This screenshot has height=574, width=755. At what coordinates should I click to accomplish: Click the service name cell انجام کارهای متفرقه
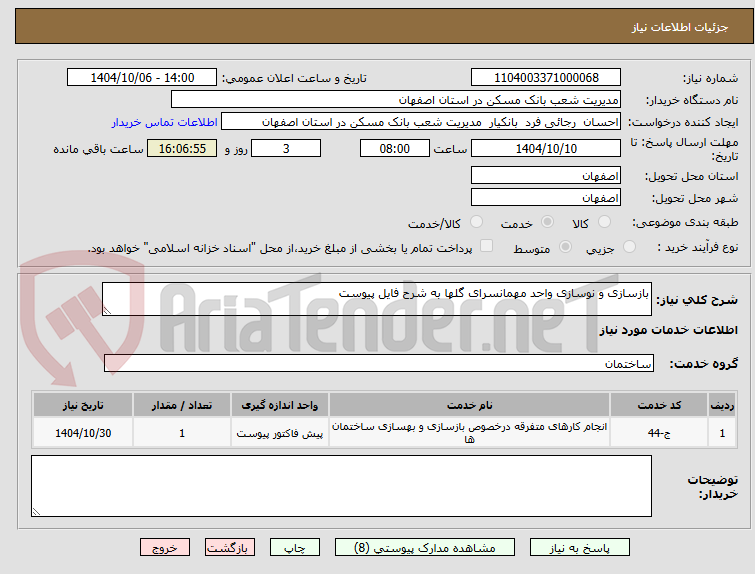pos(469,433)
